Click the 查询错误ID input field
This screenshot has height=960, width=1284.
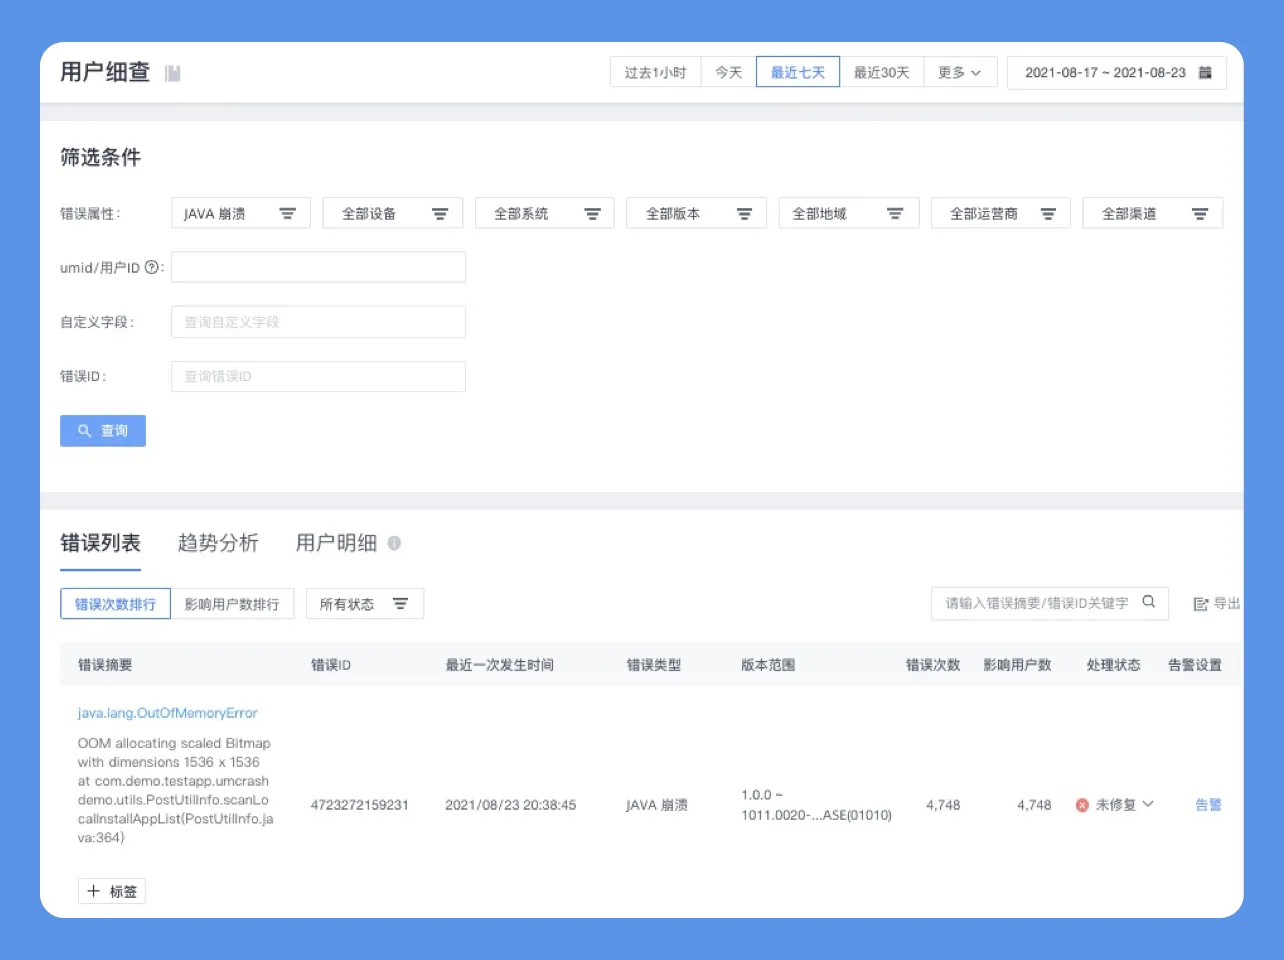pyautogui.click(x=318, y=376)
